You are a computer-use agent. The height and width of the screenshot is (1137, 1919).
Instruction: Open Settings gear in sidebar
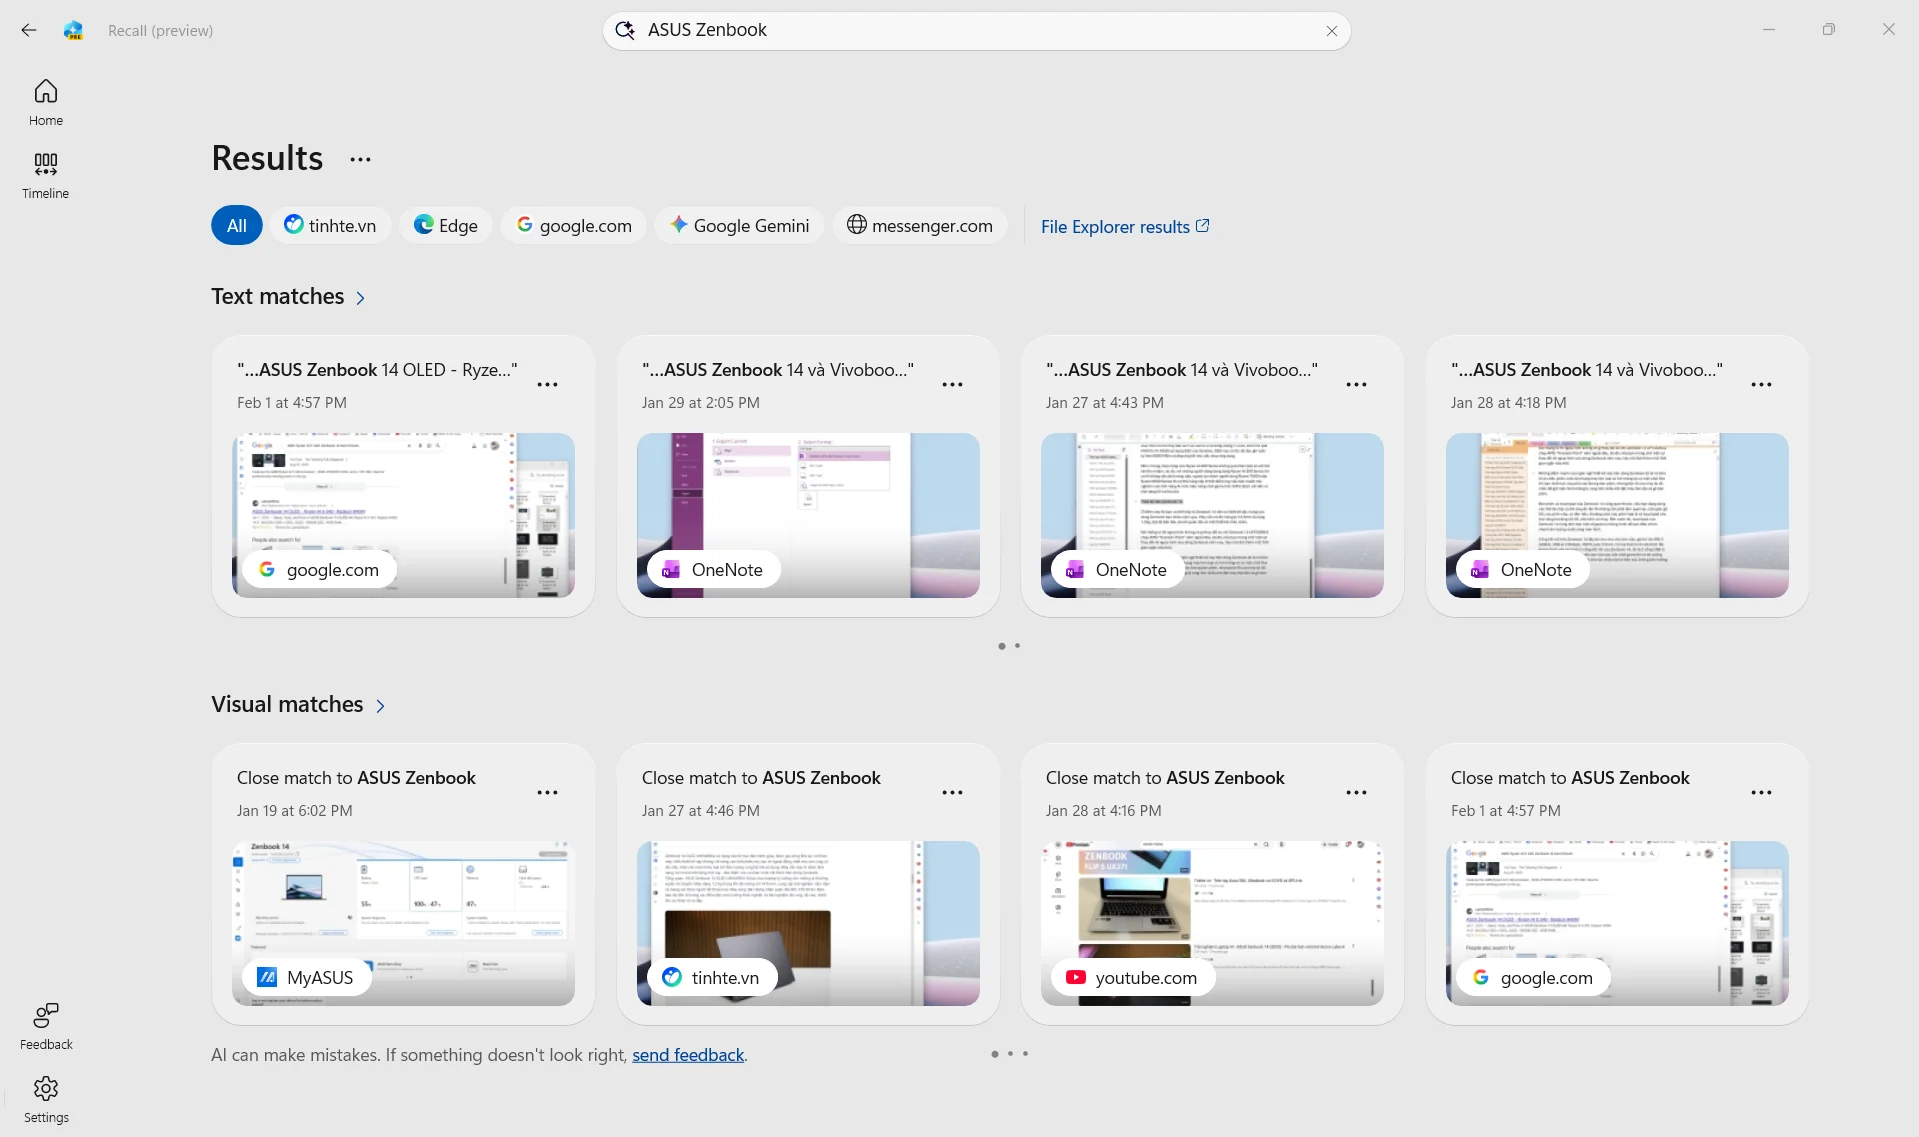point(46,1099)
